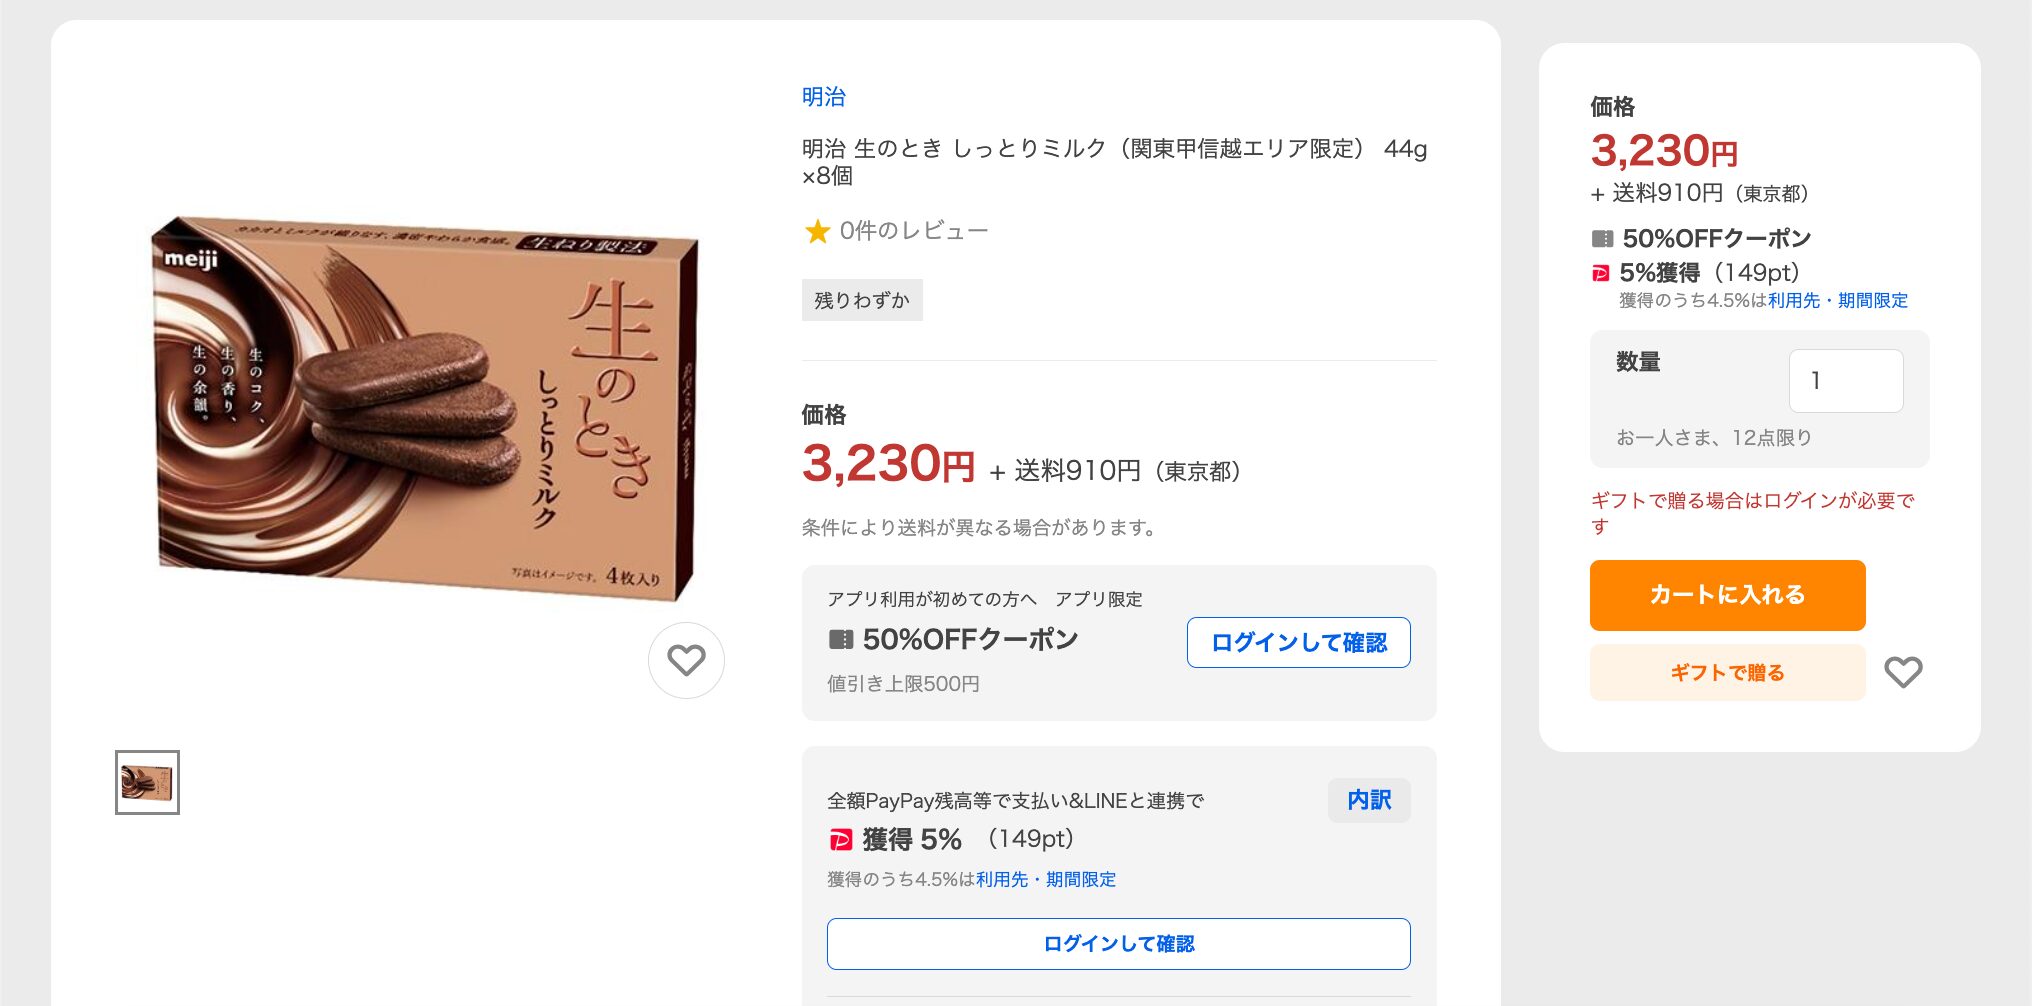Add item with カートに入れる button
The width and height of the screenshot is (2032, 1006).
pyautogui.click(x=1727, y=595)
